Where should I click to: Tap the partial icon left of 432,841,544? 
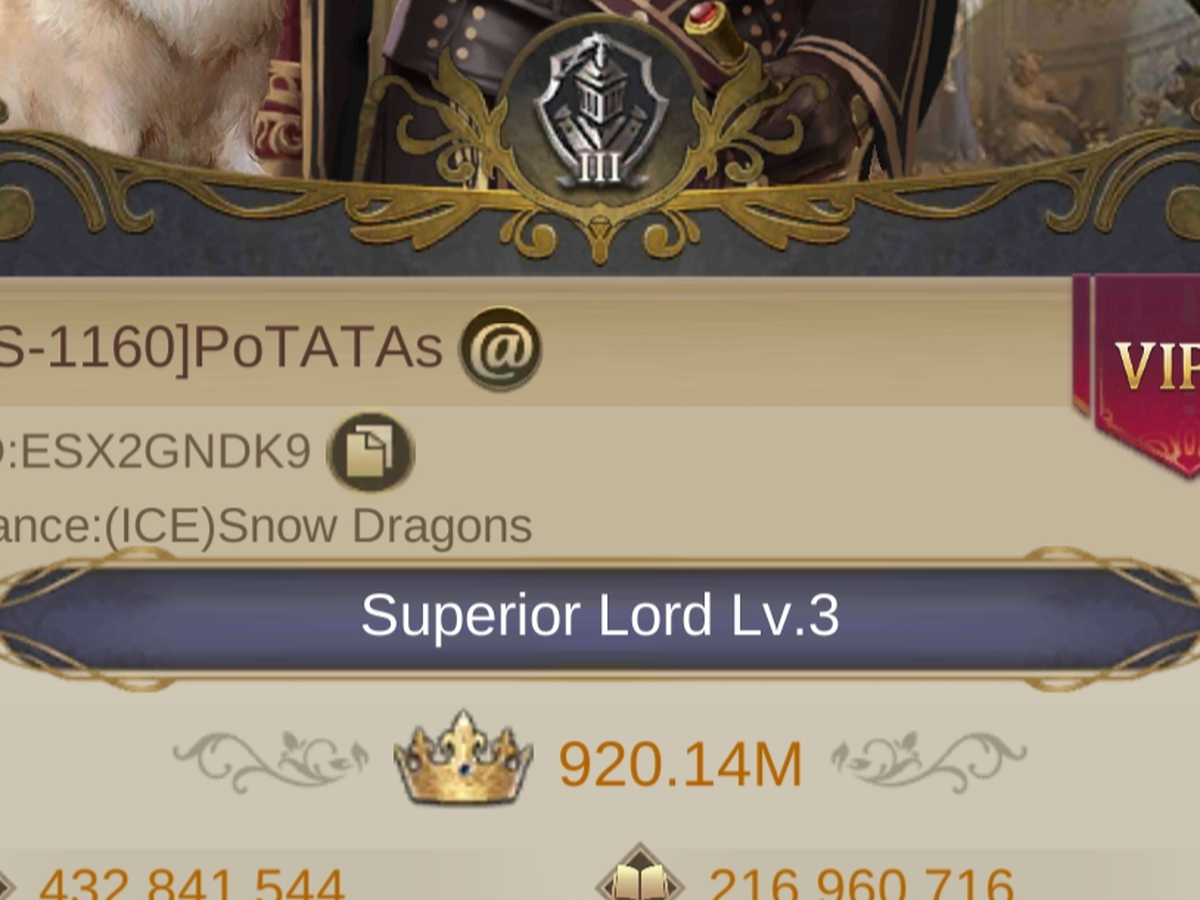pos(8,885)
